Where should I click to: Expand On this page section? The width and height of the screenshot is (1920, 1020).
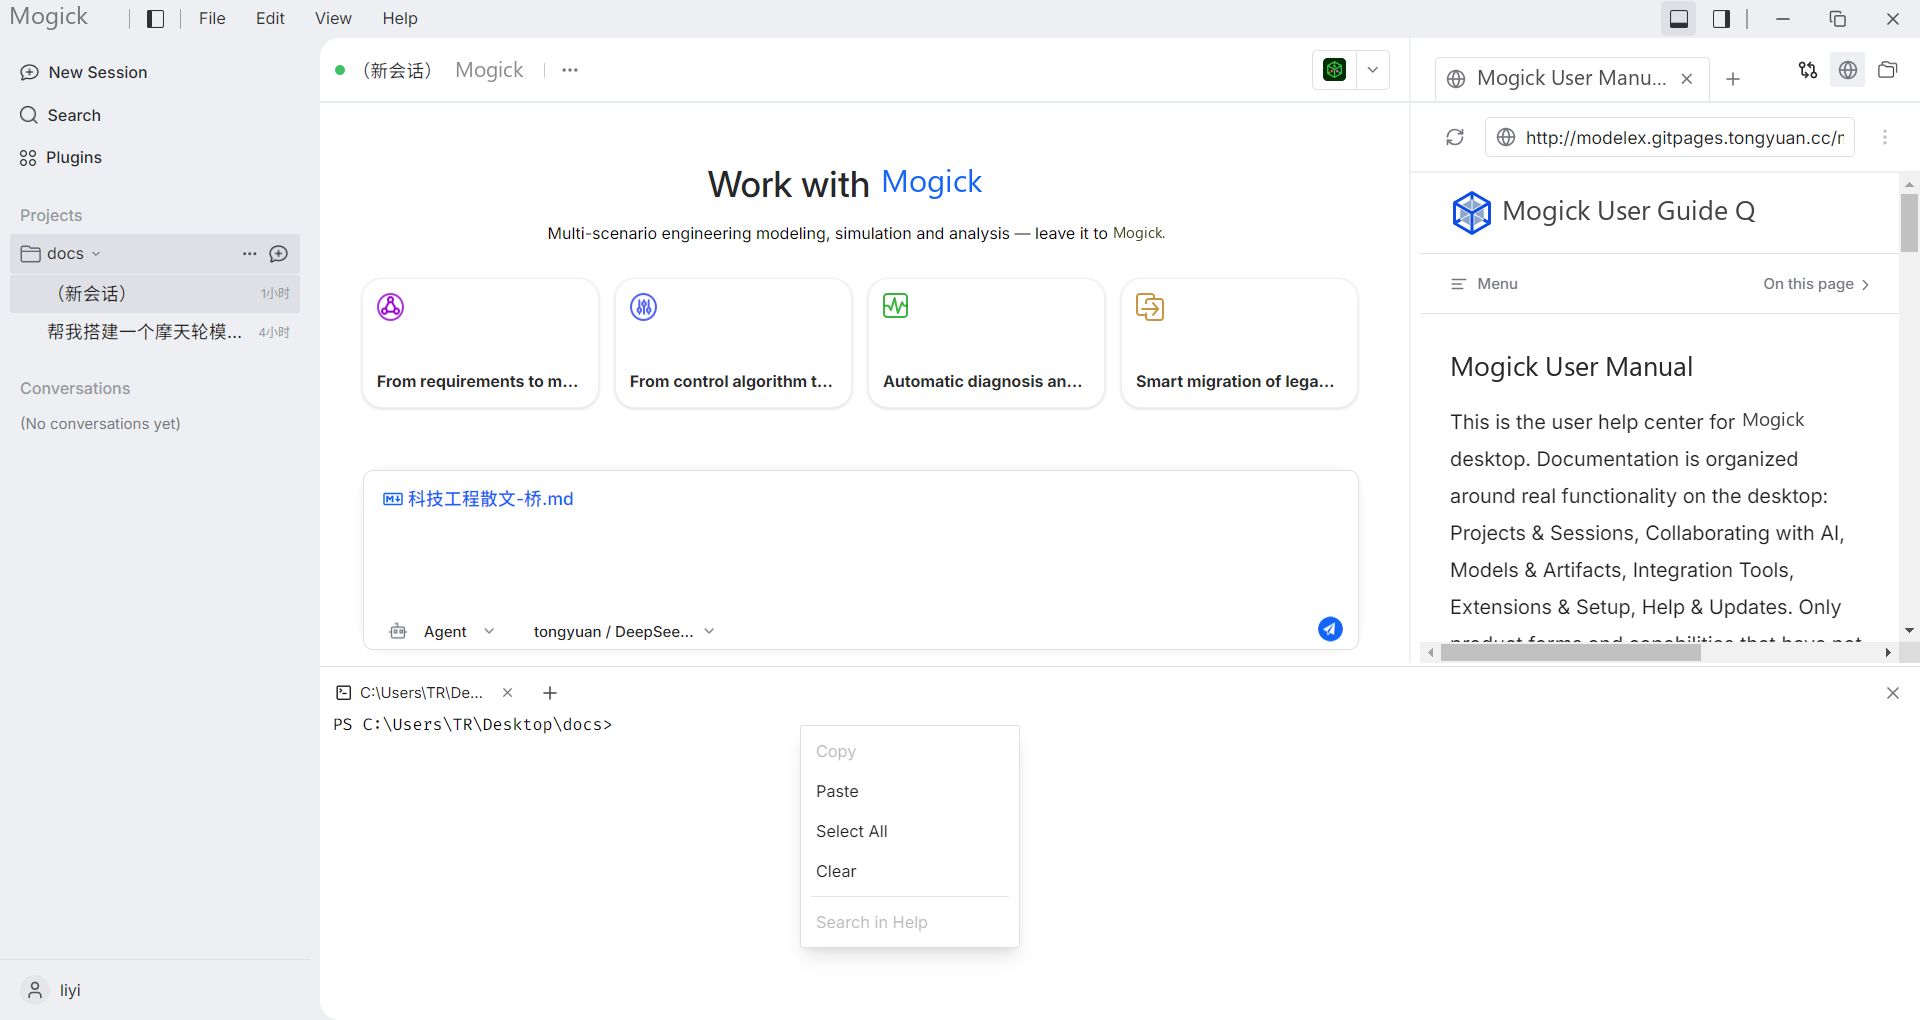click(1816, 284)
